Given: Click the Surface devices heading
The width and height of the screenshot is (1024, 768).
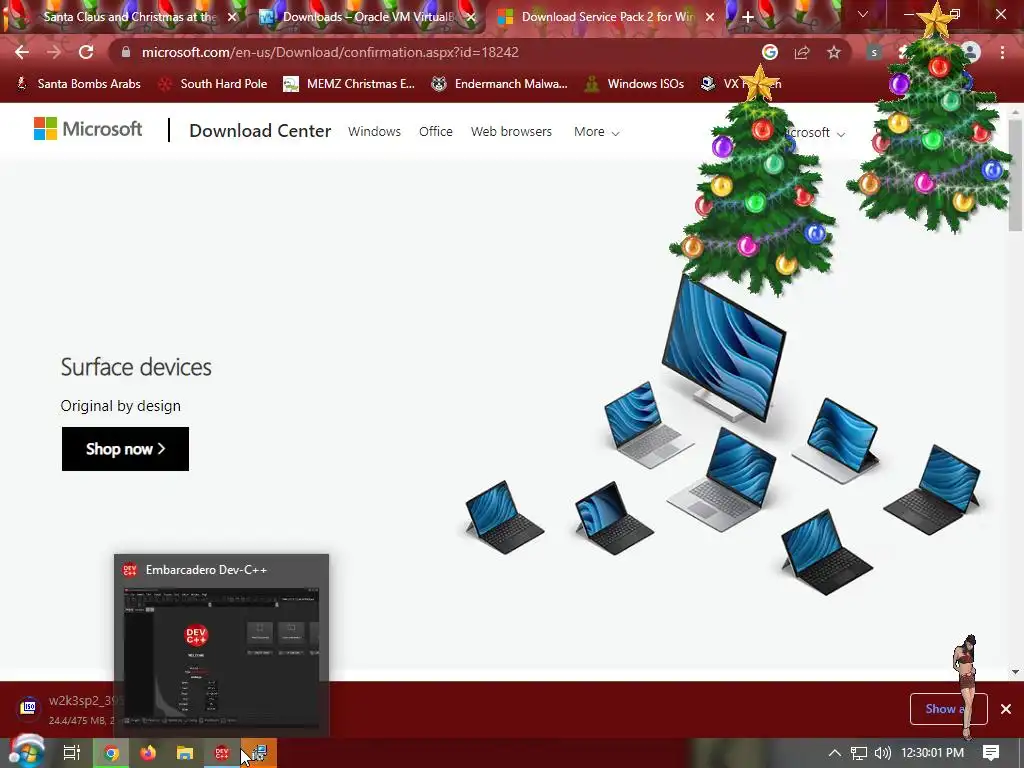Looking at the screenshot, I should (136, 367).
